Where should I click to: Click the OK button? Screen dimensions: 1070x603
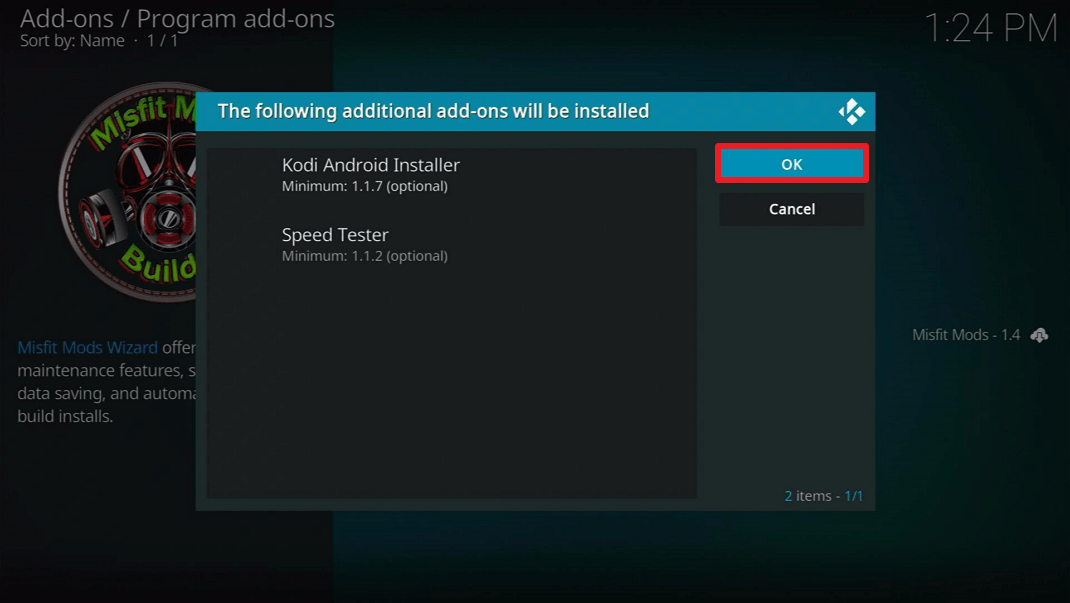click(792, 164)
